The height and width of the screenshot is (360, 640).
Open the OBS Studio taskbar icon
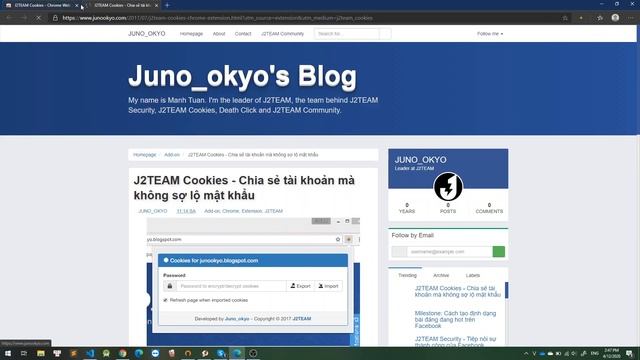[253, 353]
